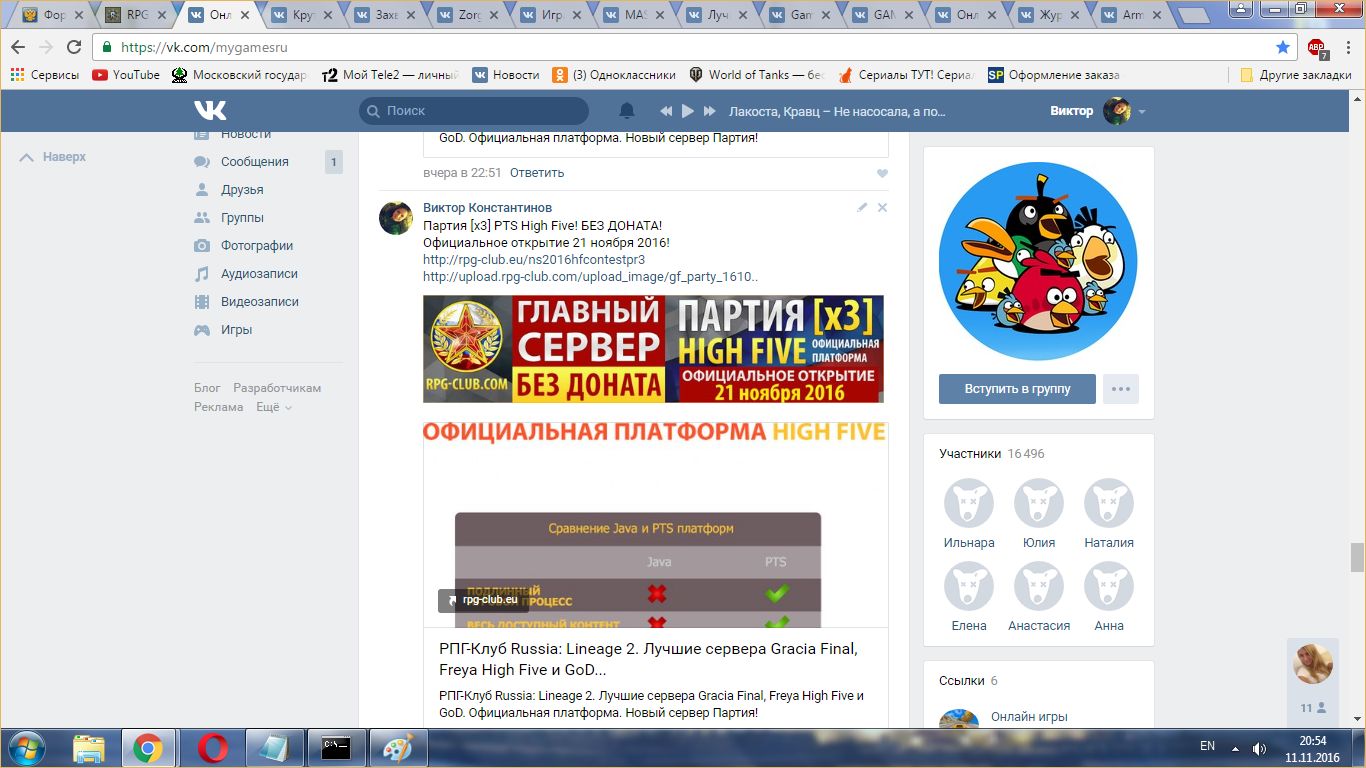Click Ответить under the comment
Viewport: 1366px width, 768px height.
(537, 173)
